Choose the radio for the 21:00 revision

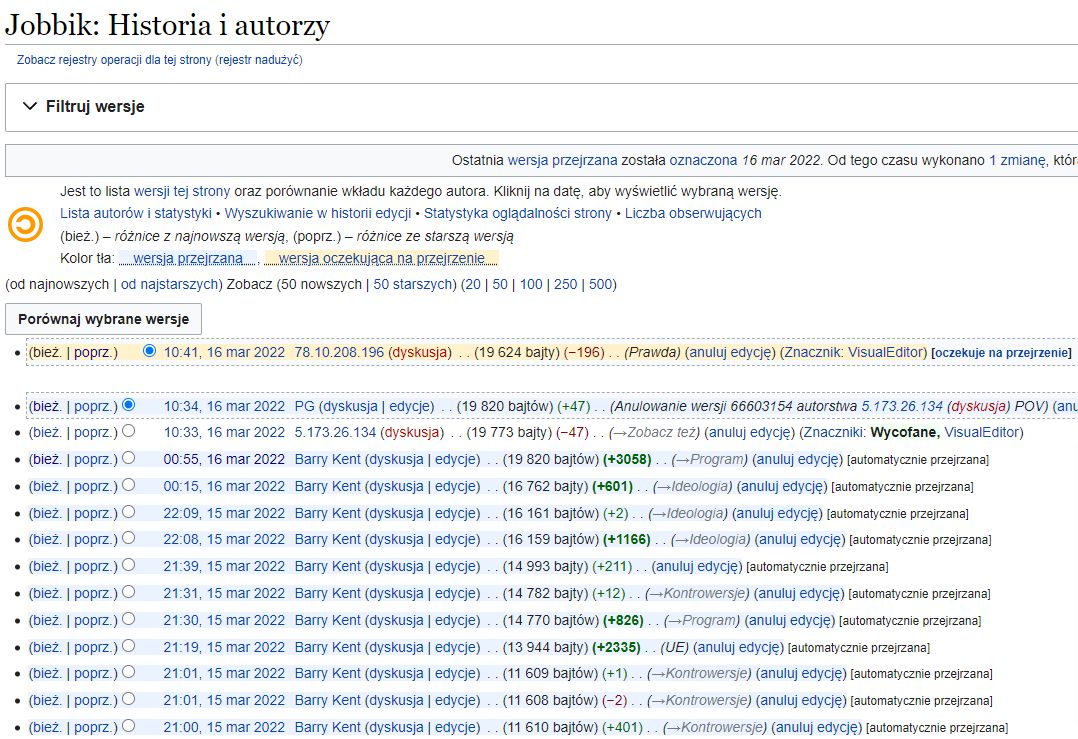[x=129, y=725]
